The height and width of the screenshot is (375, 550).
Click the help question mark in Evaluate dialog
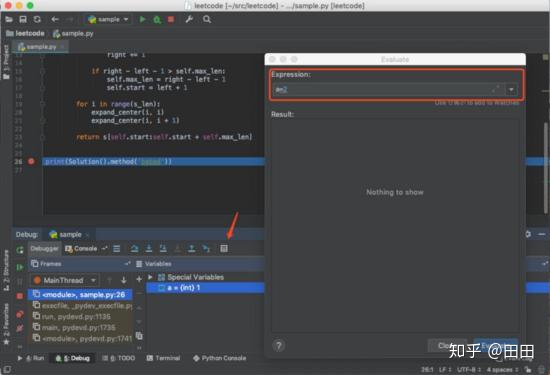(279, 346)
